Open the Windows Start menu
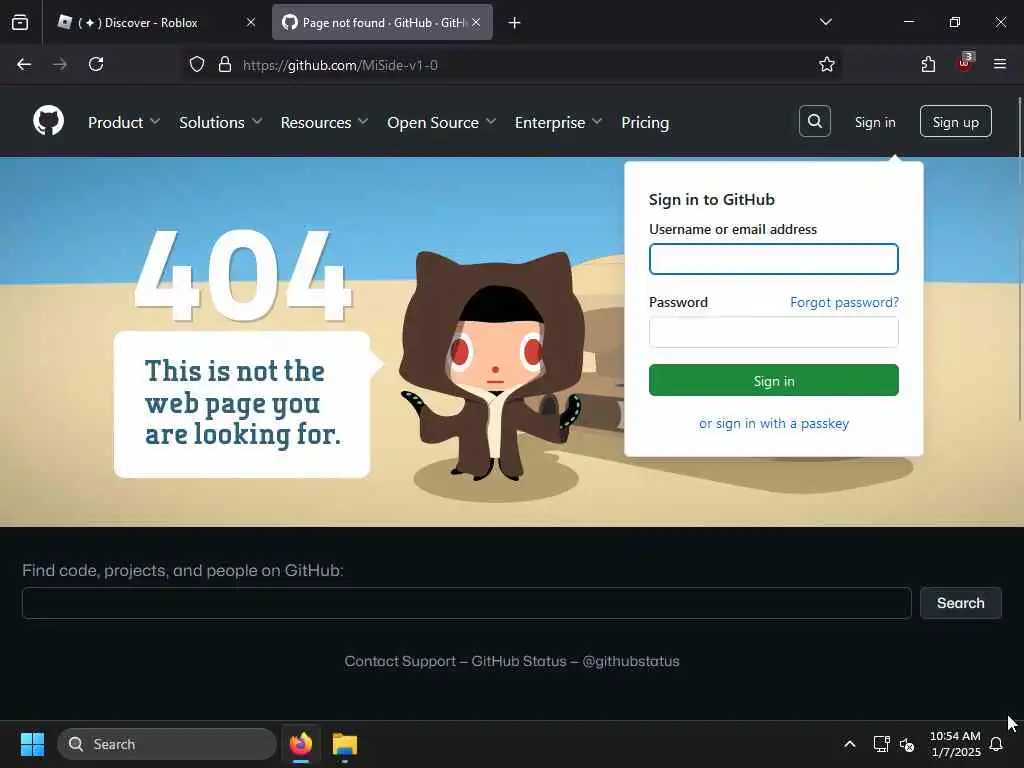Screen dimensions: 1024x768 (32, 744)
